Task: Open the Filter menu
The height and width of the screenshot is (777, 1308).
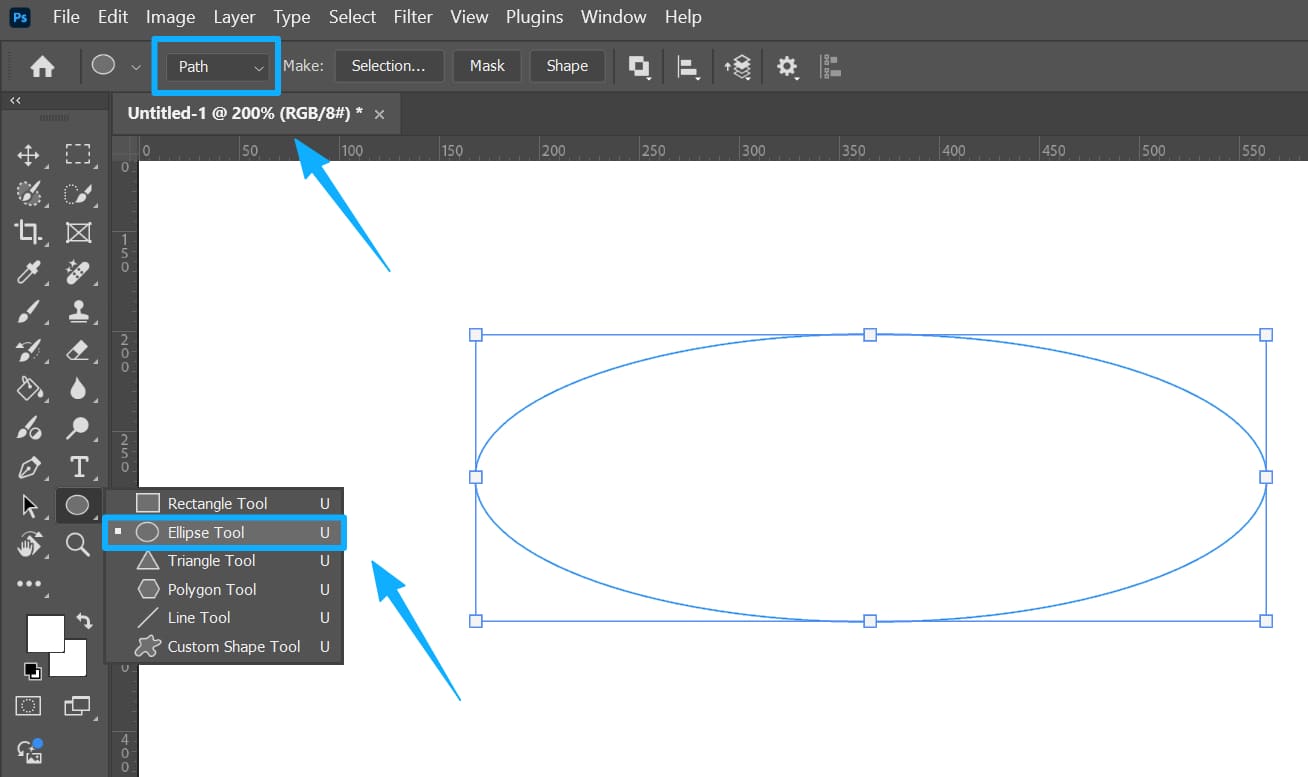Action: [x=413, y=16]
